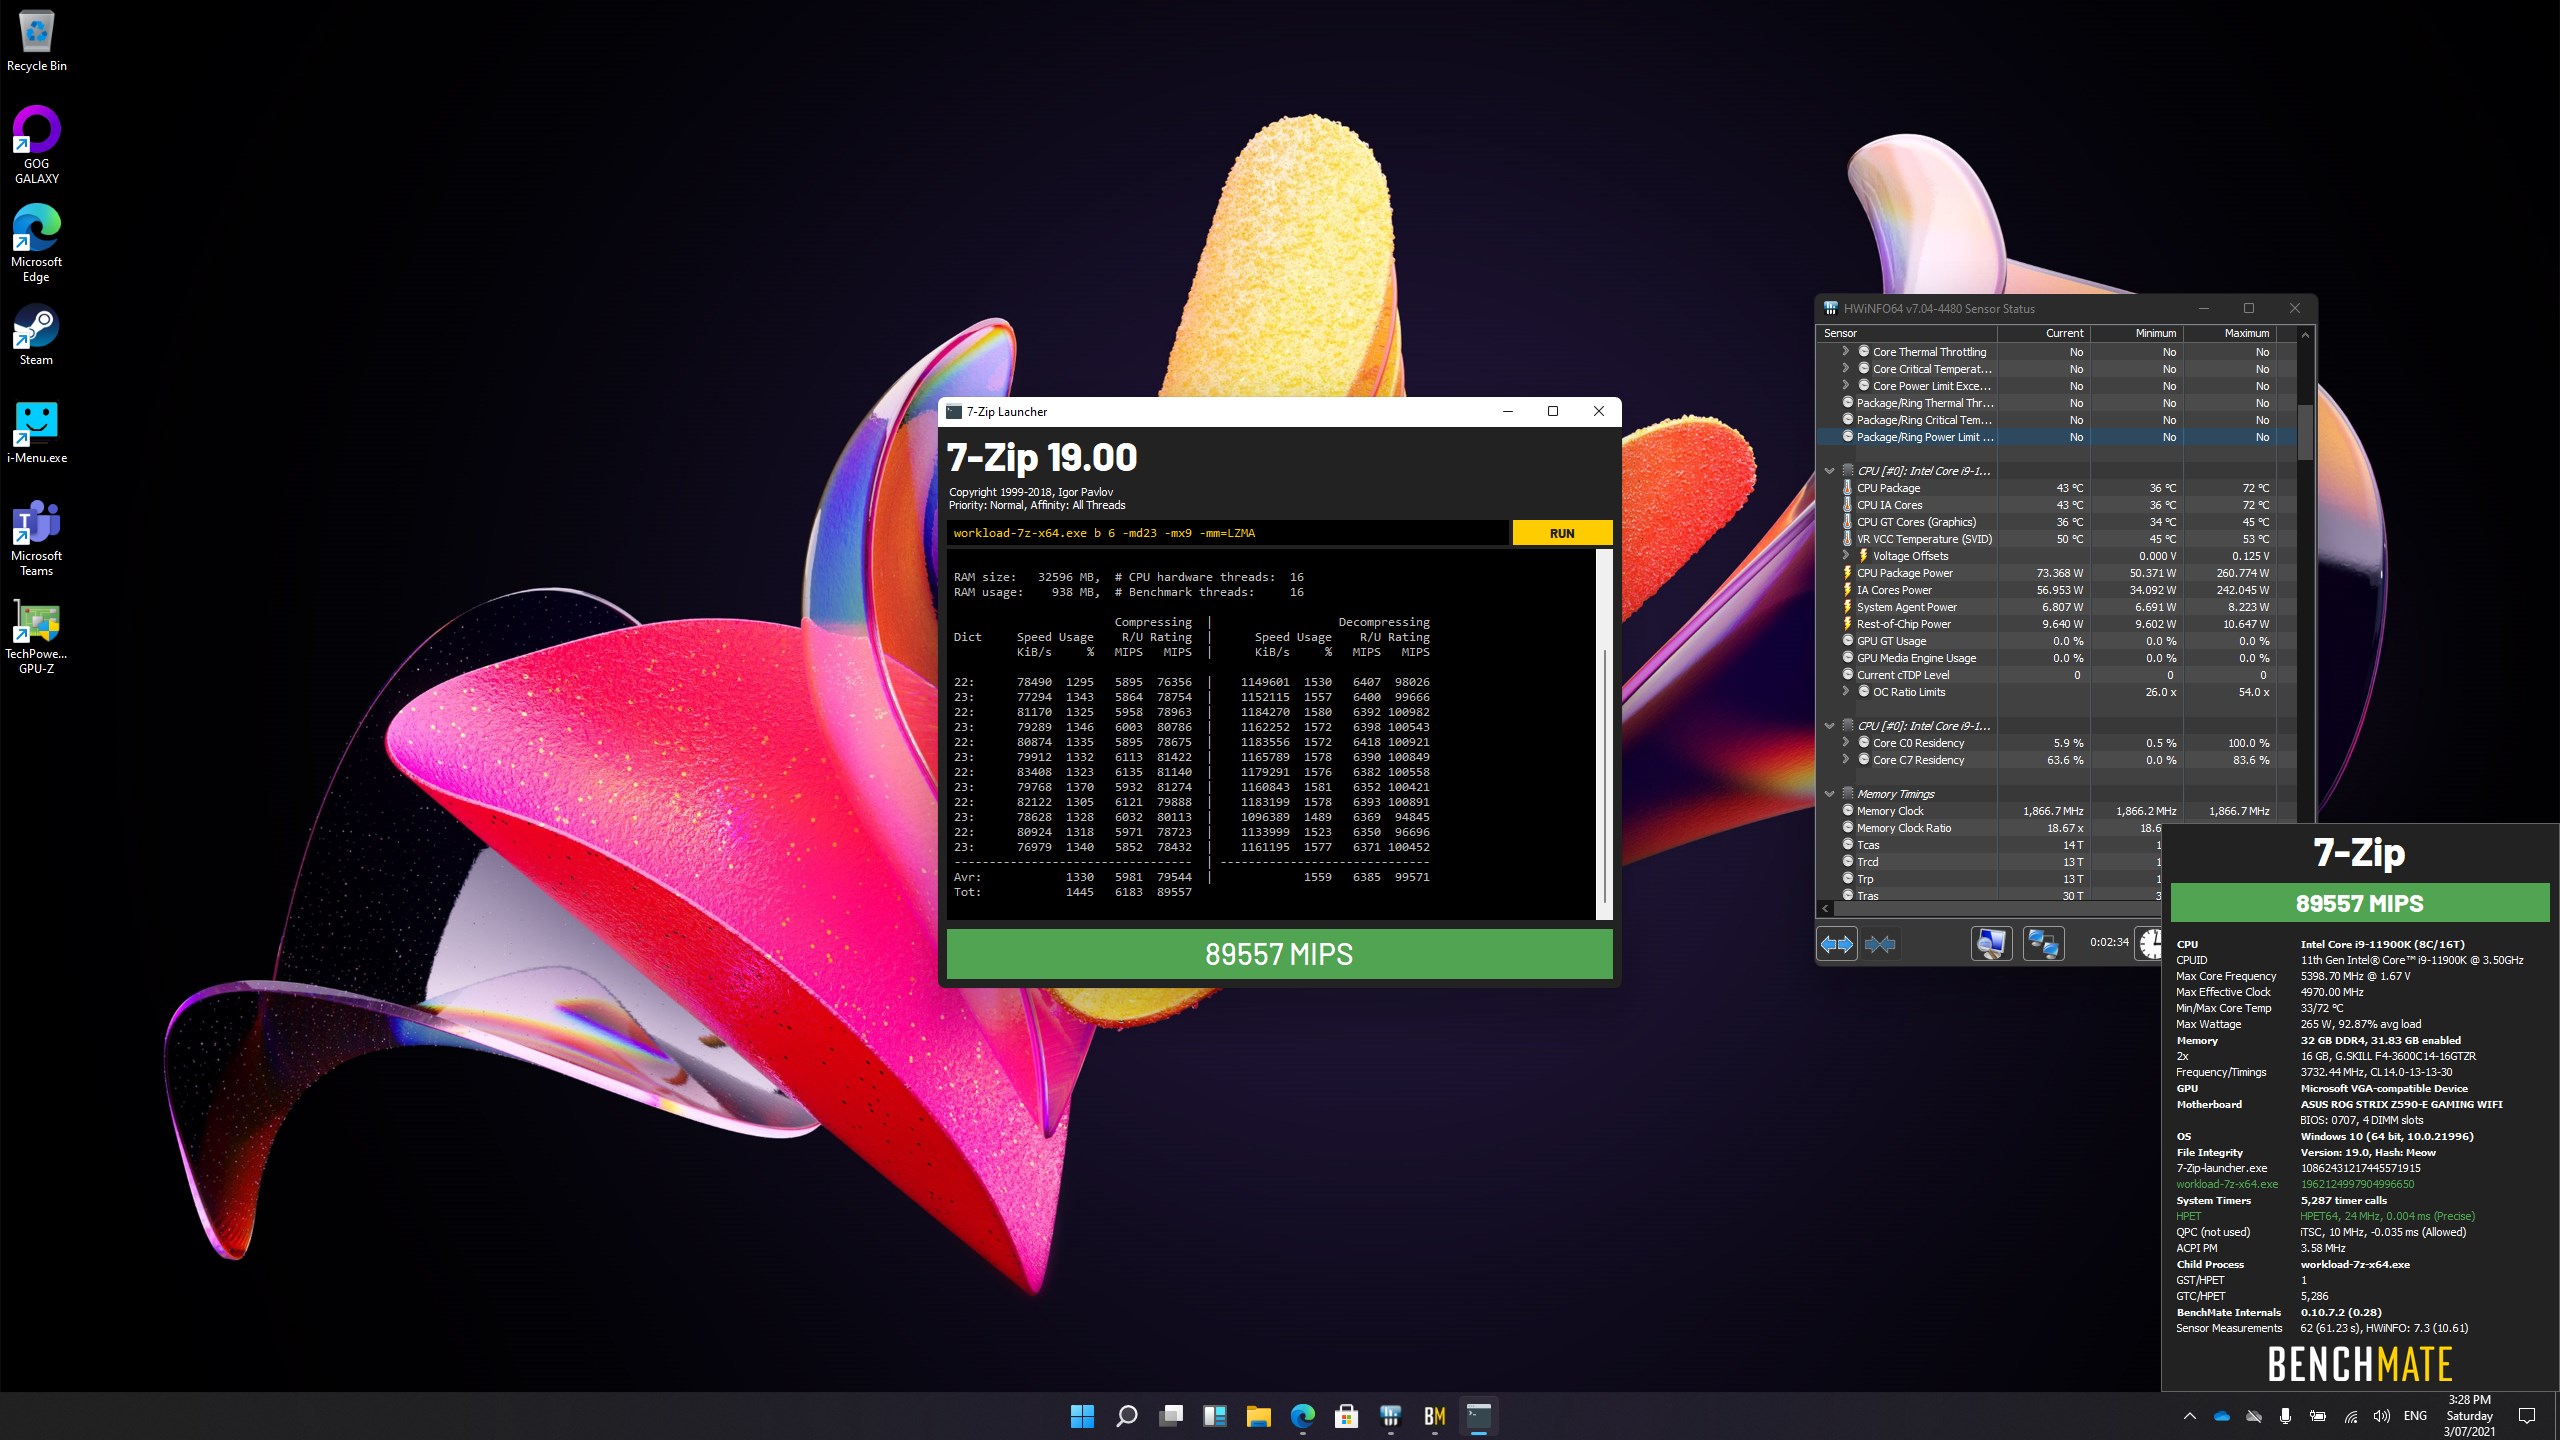2560x1440 pixels.
Task: Click the green 89557 MIPS bar in 7-Zip Launcher
Action: click(1279, 954)
